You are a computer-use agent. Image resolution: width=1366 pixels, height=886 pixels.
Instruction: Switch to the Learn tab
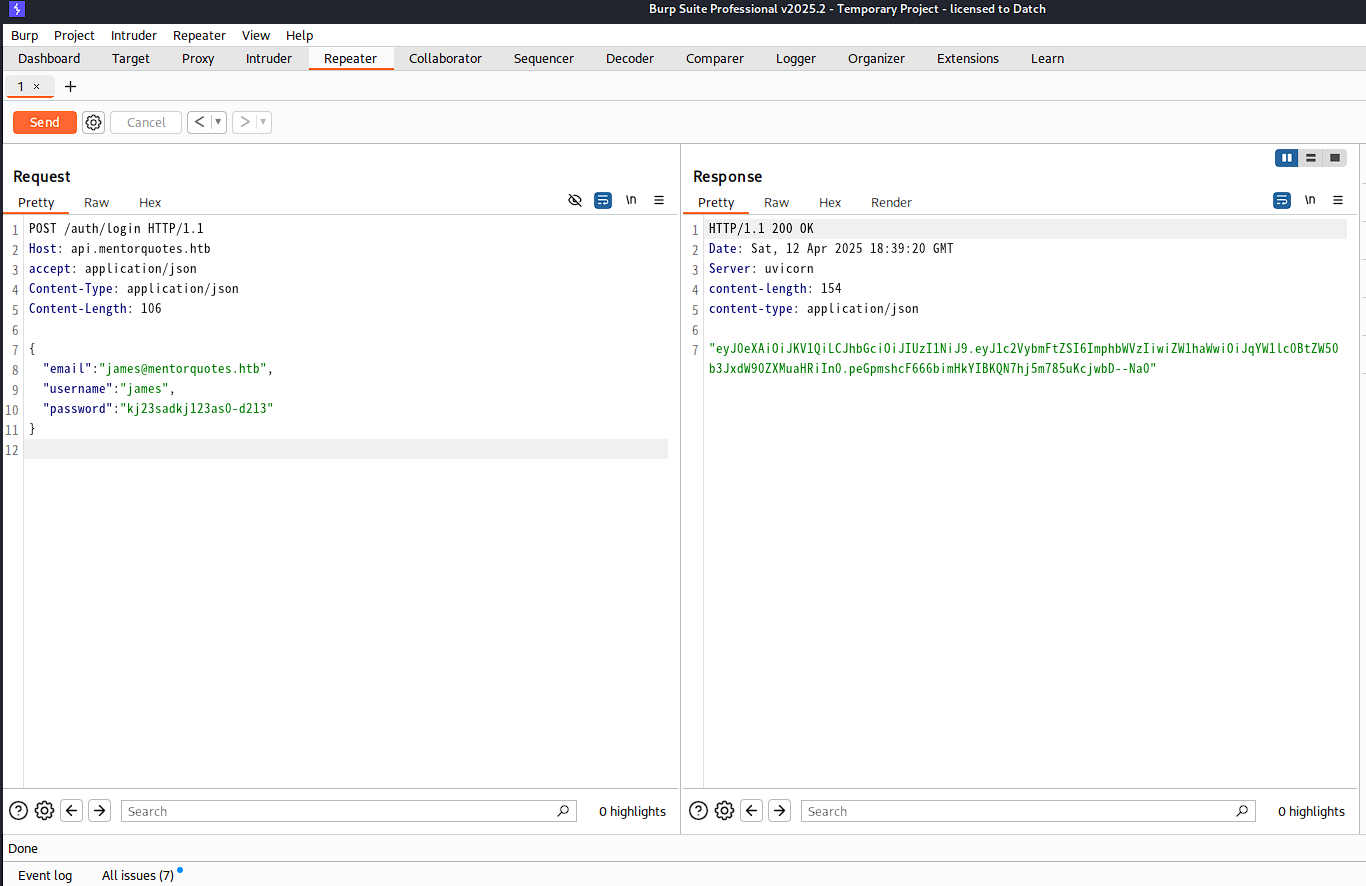[1047, 58]
